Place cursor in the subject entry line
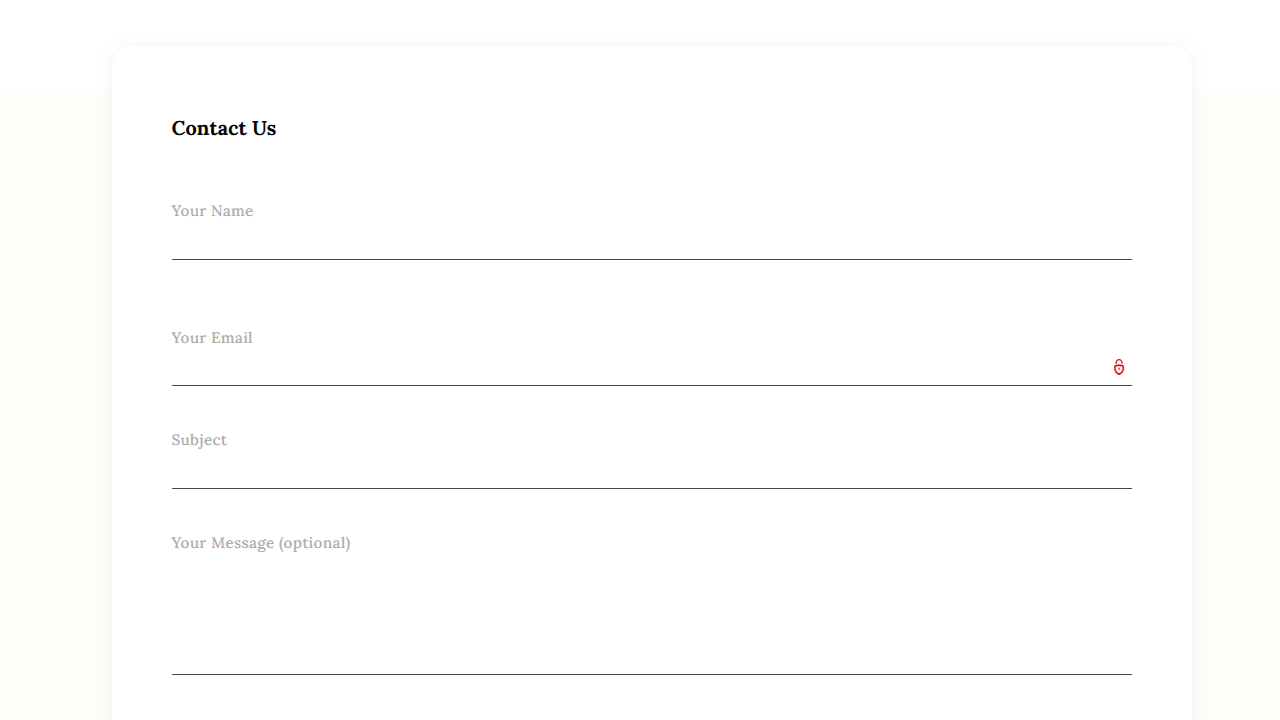 [650, 486]
